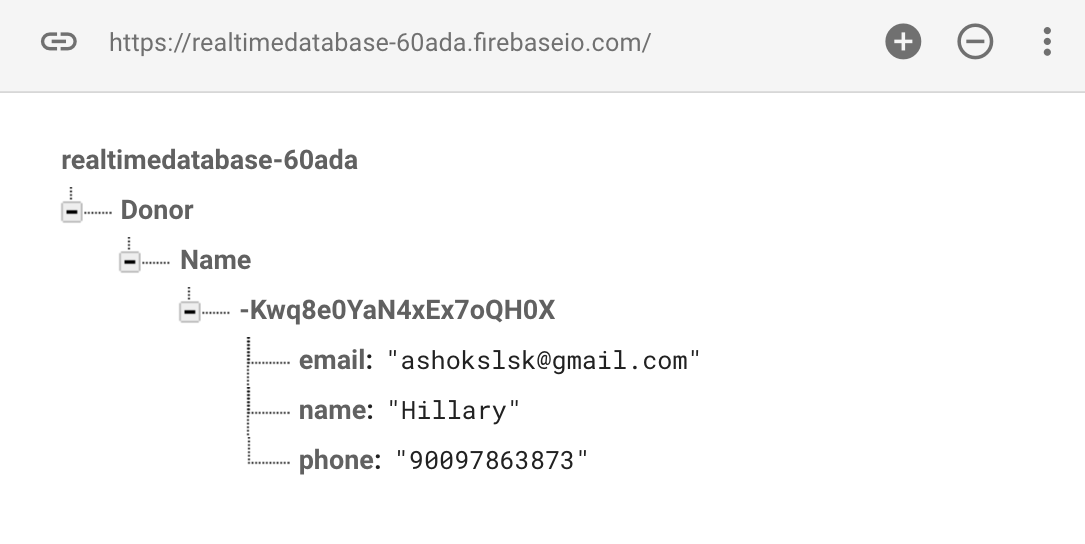Click the dotted connector before phone
Screen dimensions: 1085x544
click(x=269, y=462)
